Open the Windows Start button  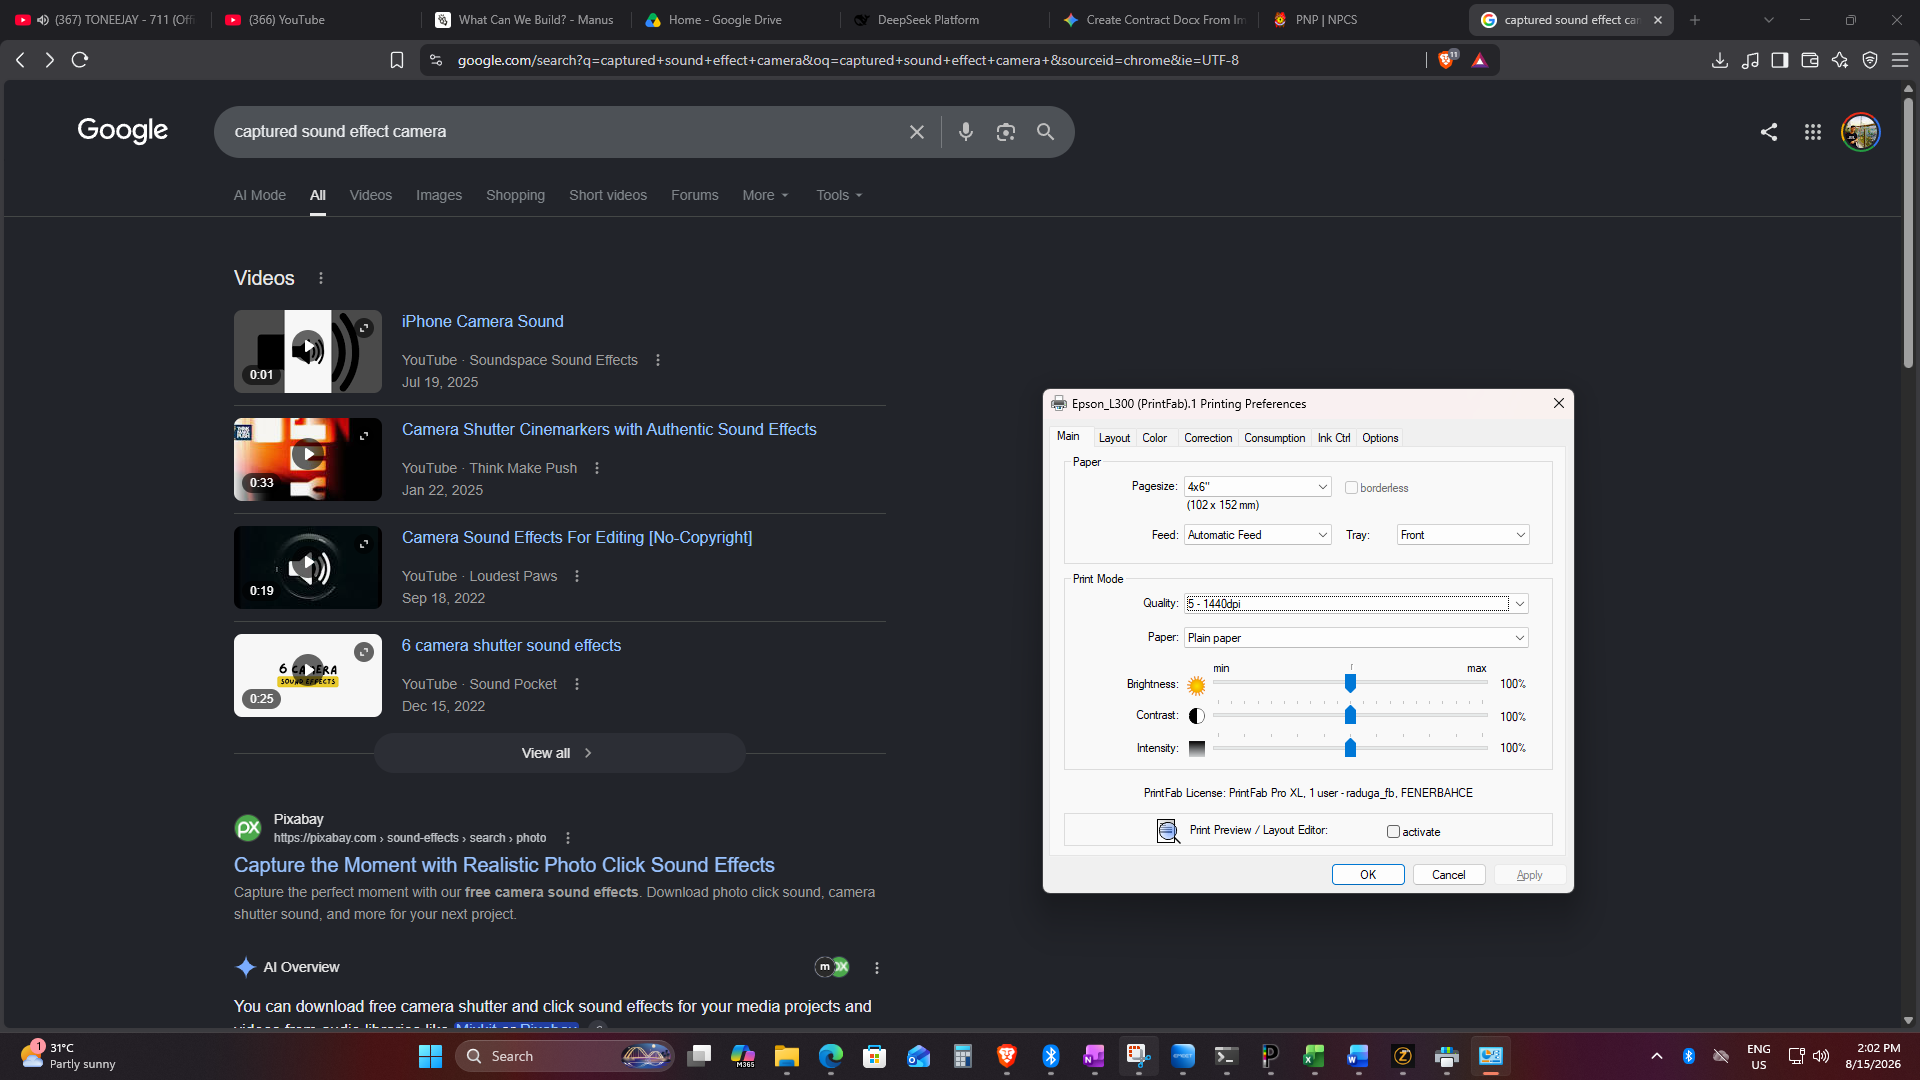click(x=430, y=1056)
